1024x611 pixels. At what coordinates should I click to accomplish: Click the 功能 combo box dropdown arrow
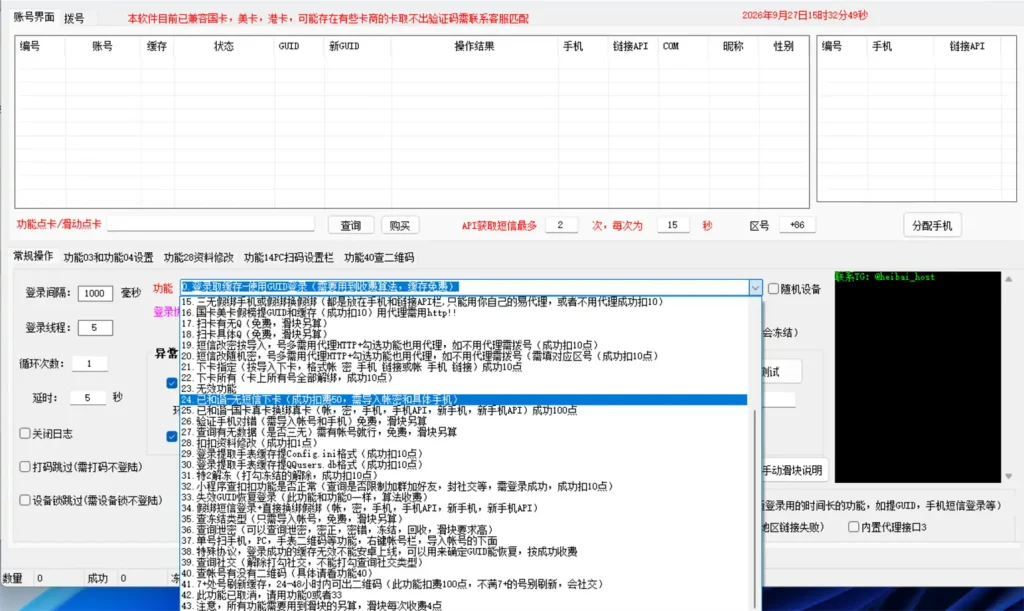(x=755, y=288)
